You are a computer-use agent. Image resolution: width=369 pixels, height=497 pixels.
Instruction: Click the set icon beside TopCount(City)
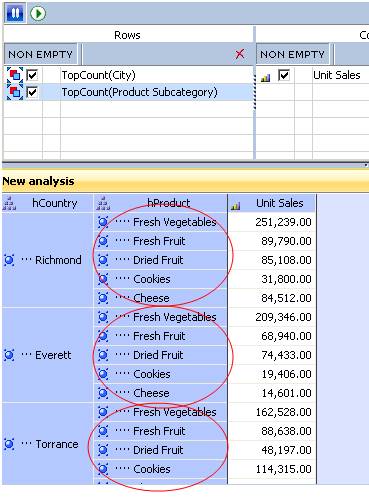(15, 75)
